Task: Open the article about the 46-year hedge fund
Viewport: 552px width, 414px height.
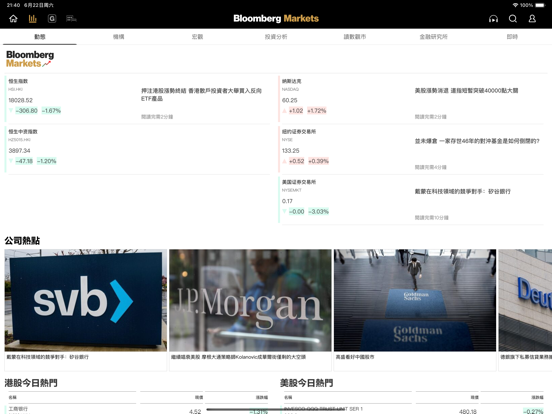Action: 477,141
